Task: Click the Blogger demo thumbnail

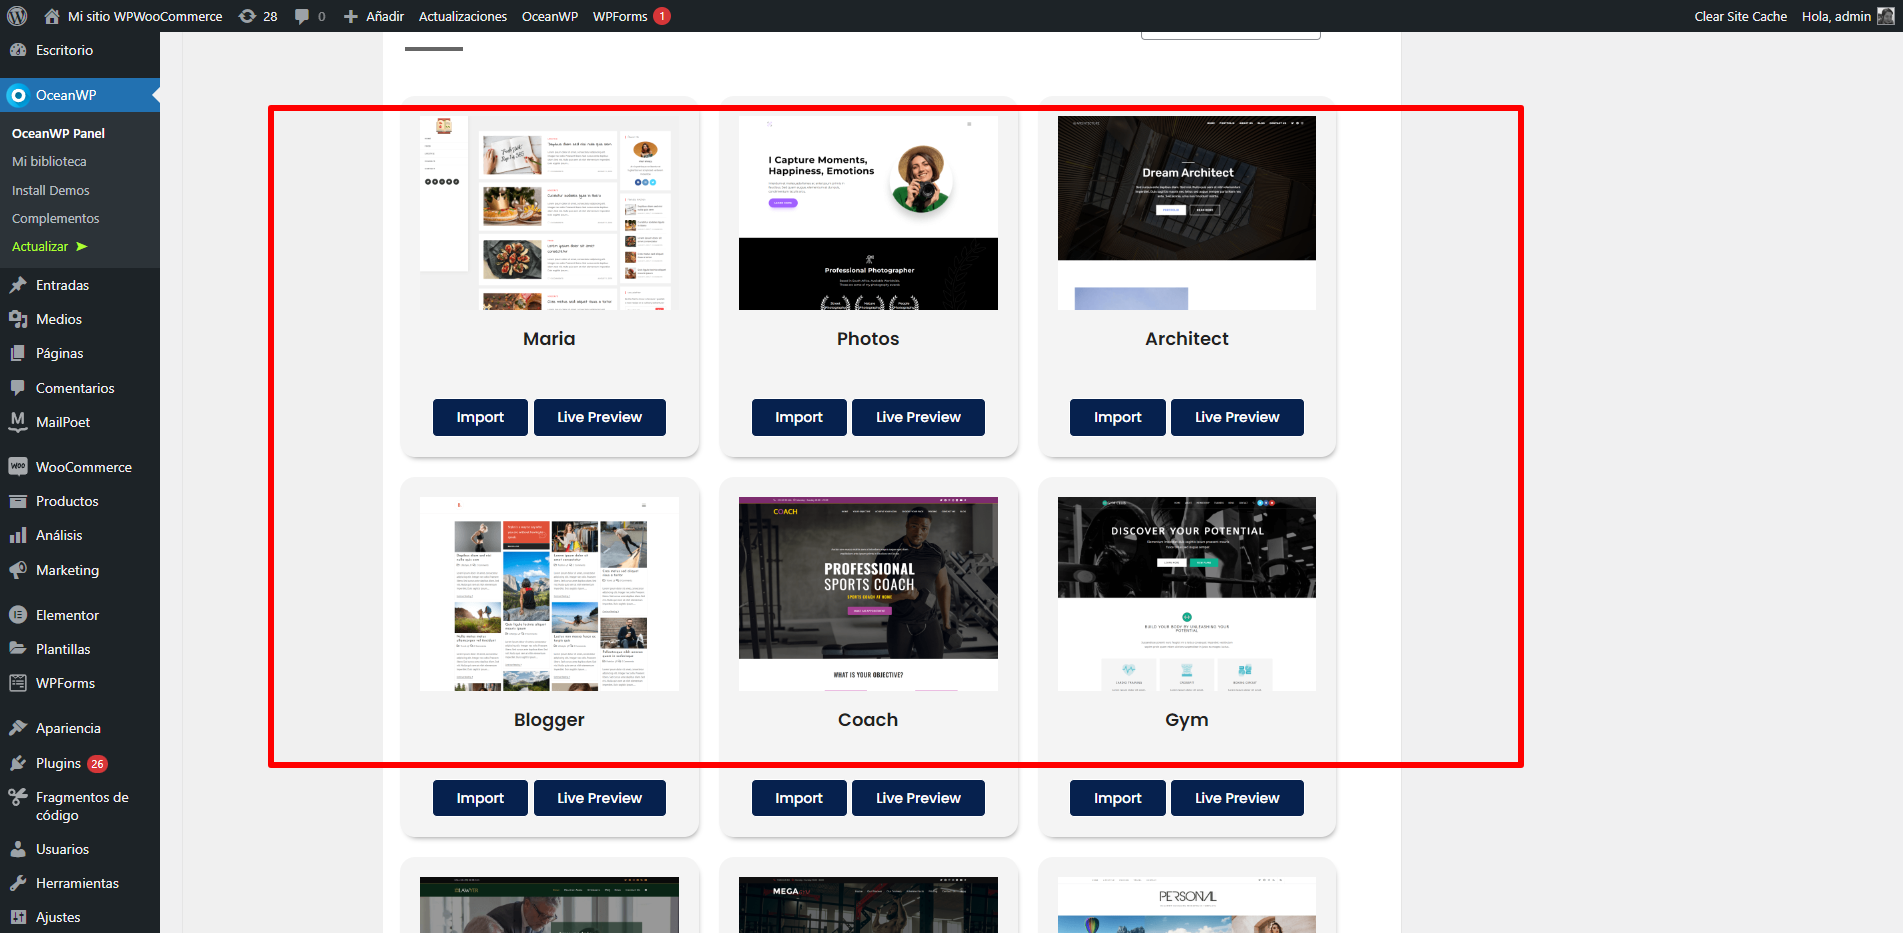Action: 549,594
